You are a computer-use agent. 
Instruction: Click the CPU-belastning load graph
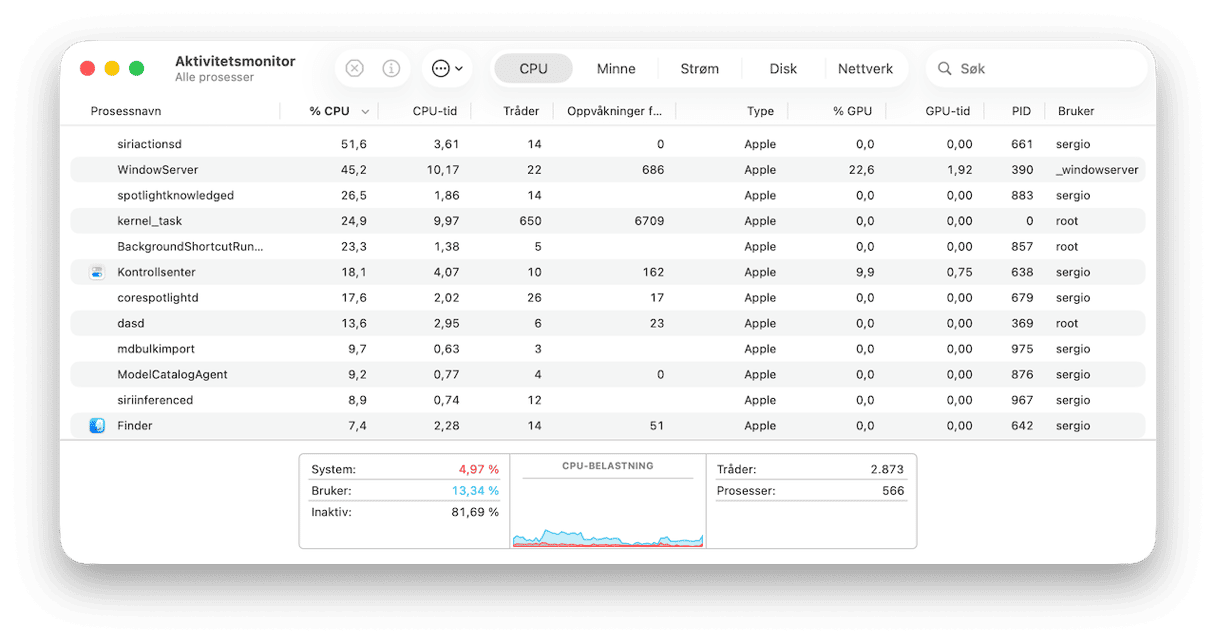(608, 512)
